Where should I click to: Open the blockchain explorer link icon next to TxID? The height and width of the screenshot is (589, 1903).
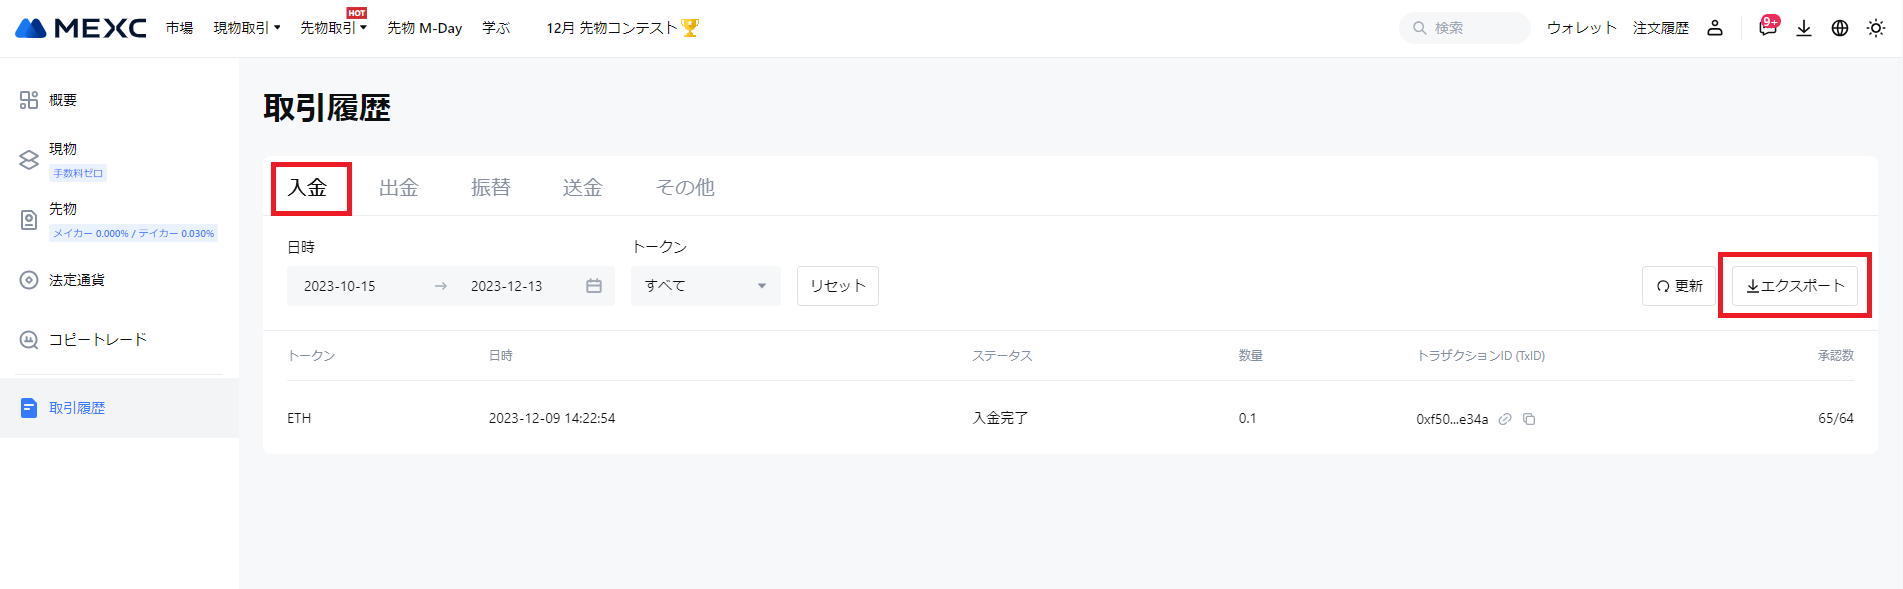(1506, 419)
